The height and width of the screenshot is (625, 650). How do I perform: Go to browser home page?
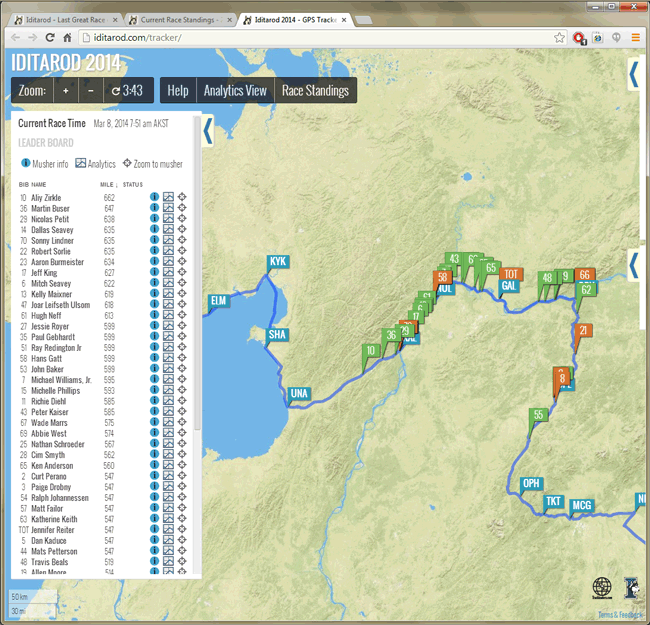(67, 38)
